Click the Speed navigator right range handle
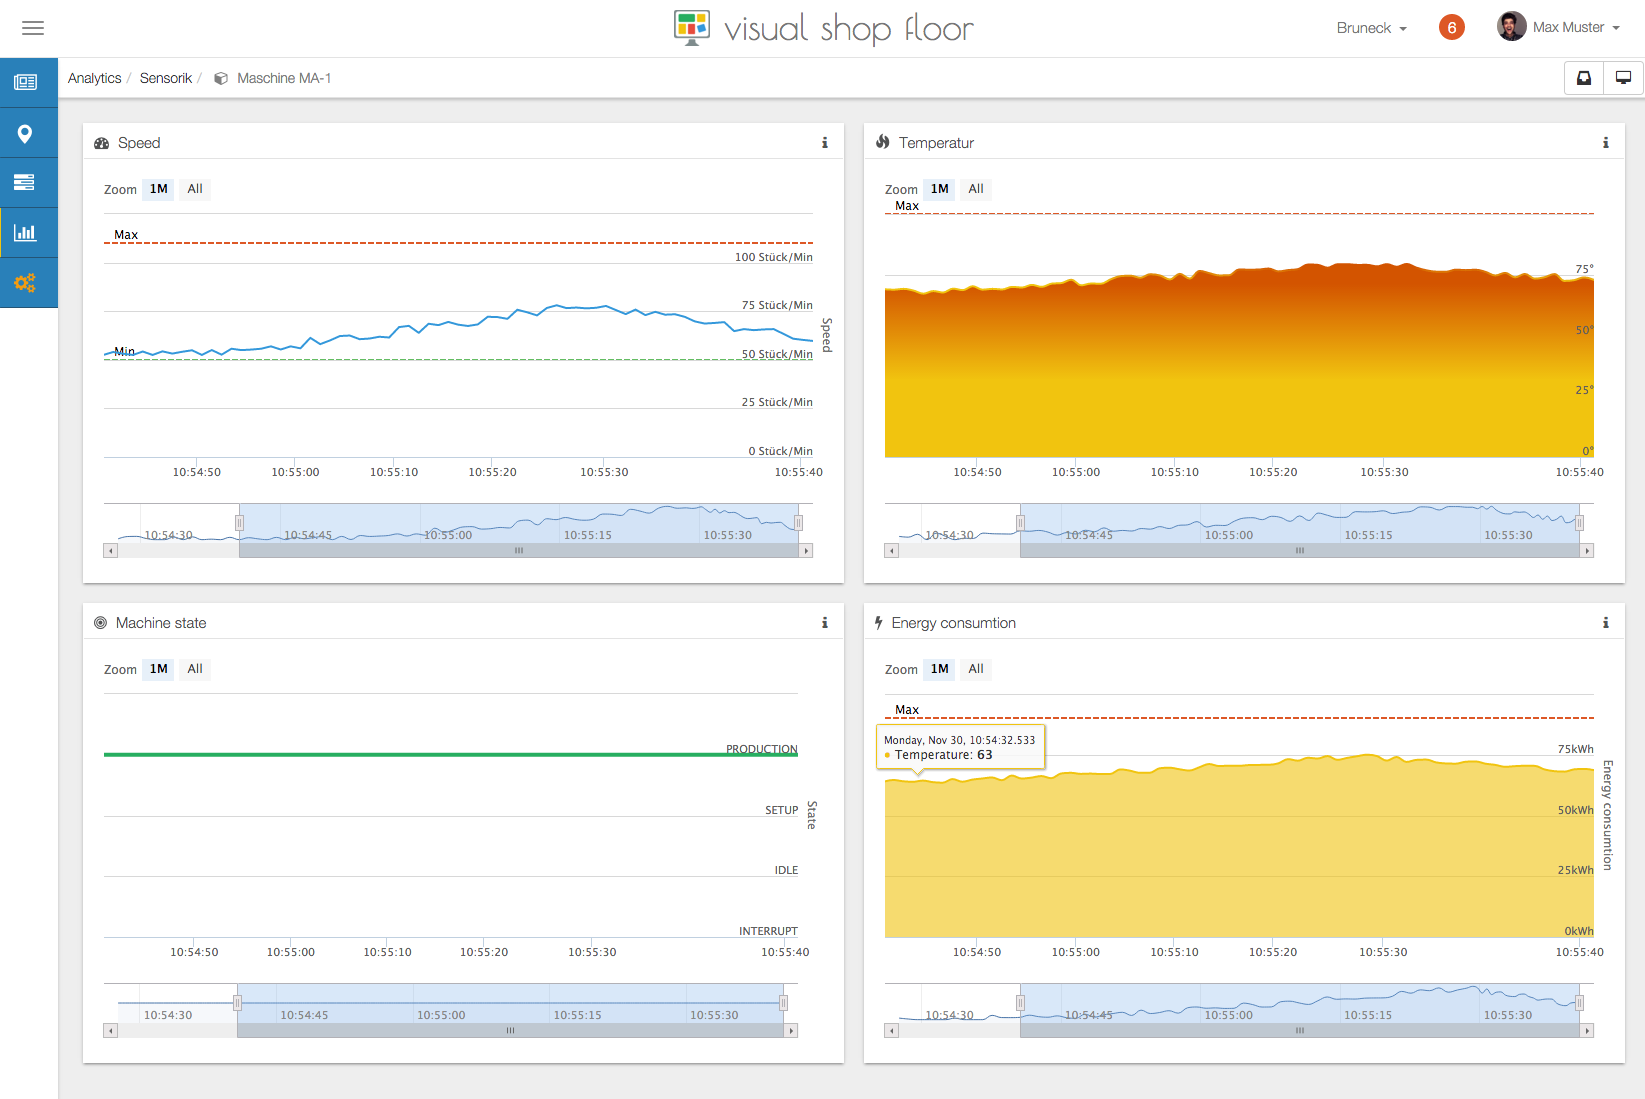This screenshot has width=1645, height=1099. tap(798, 523)
